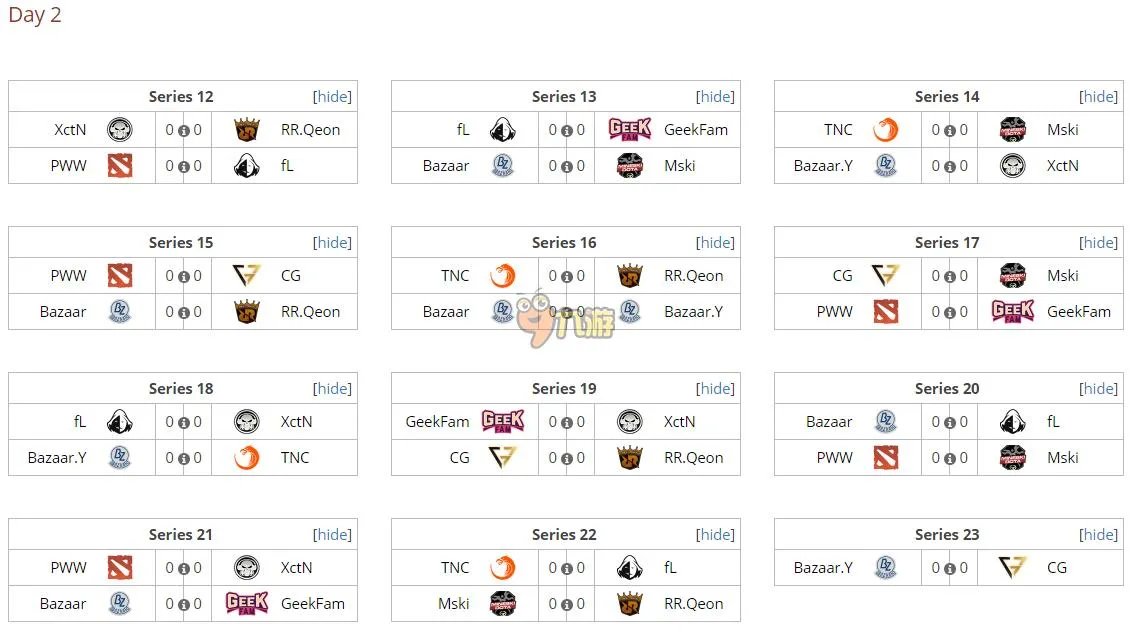This screenshot has height=637, width=1130.
Task: Click the RR.Qeon logo in Series 12
Action: (x=246, y=130)
